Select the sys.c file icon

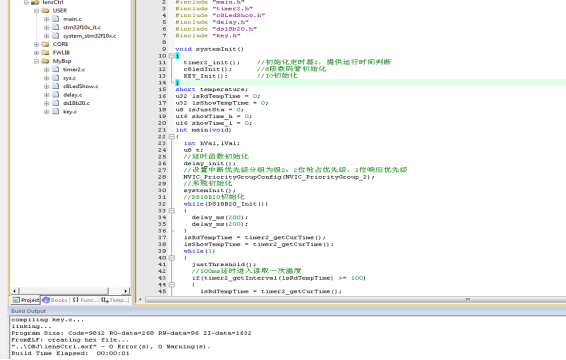coord(56,78)
